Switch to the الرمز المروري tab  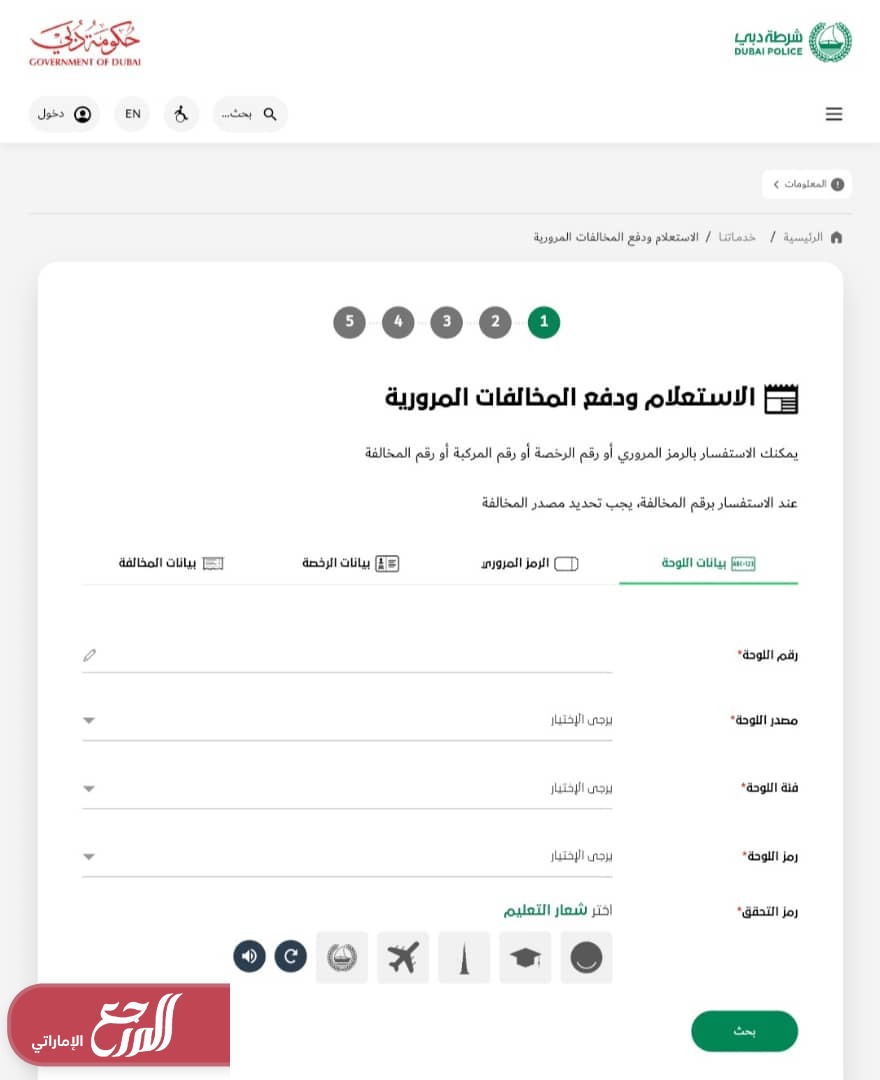coord(529,563)
